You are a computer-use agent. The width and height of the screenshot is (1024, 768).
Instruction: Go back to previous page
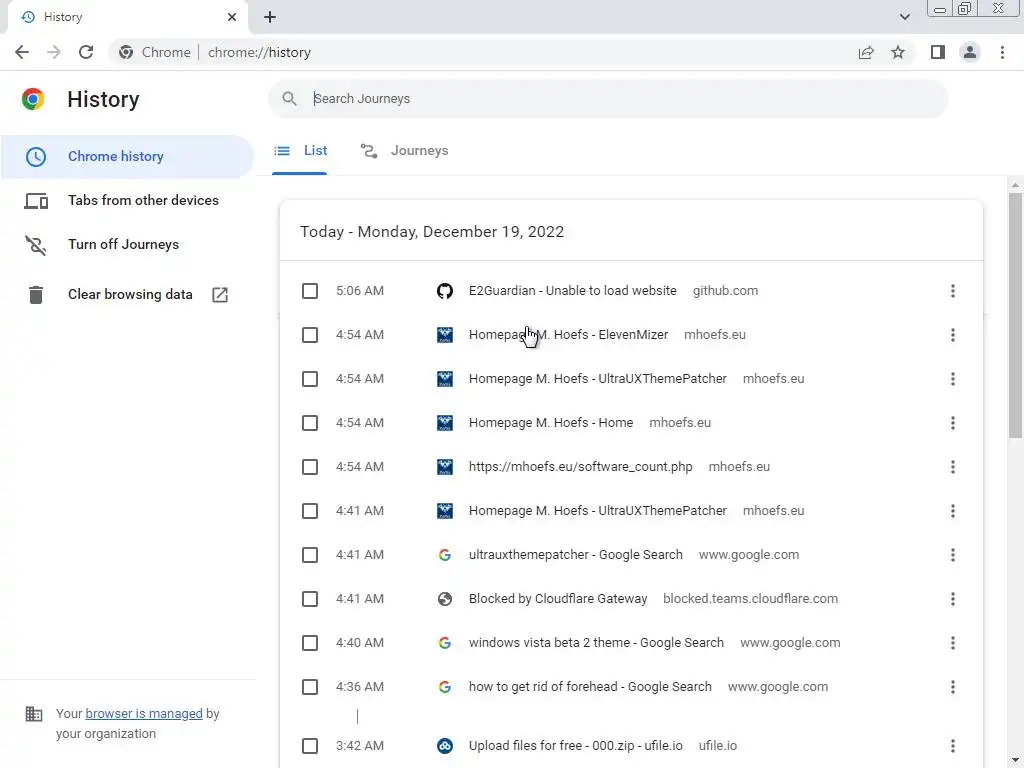[22, 52]
